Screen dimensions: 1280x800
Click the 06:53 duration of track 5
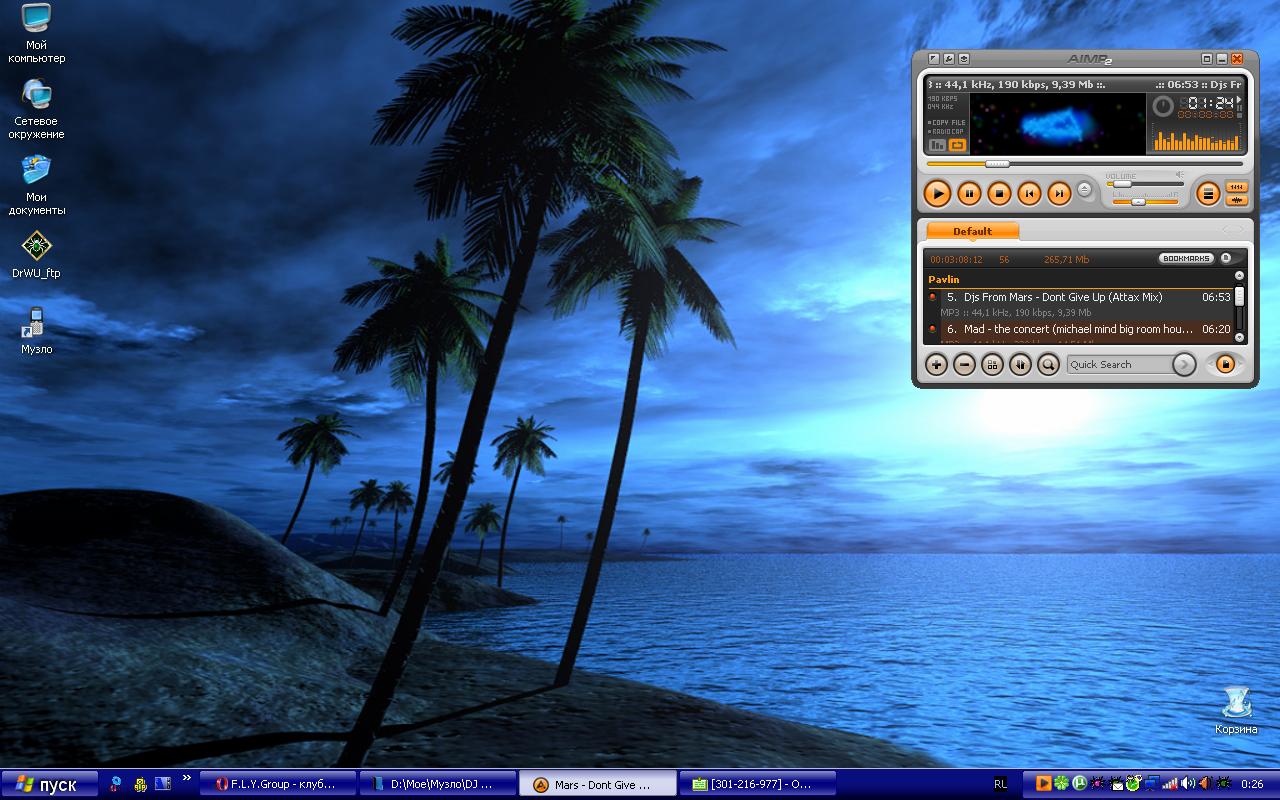[x=1216, y=297]
